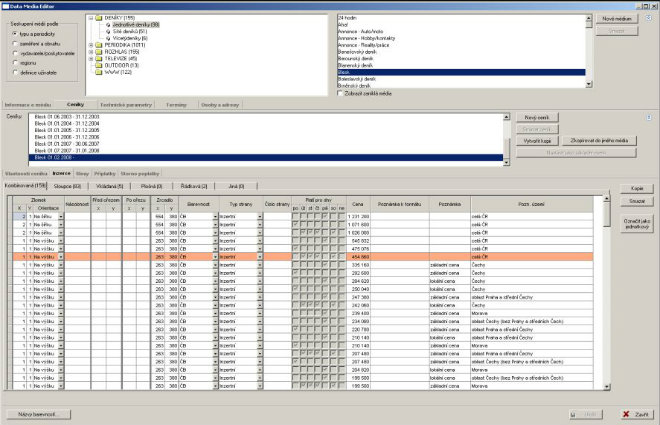Collapse the DENÍKY tree node
Image resolution: width=660 pixels, height=425 pixels.
(x=90, y=18)
